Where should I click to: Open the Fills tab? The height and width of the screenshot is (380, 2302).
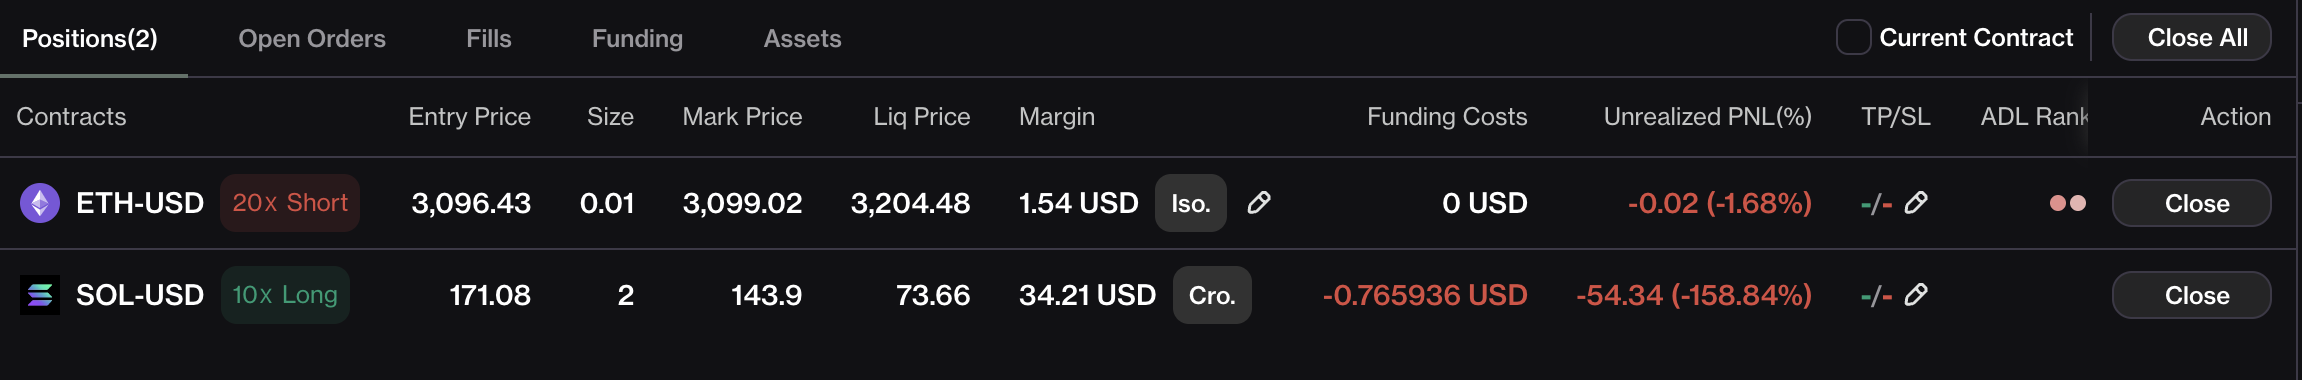coord(489,38)
